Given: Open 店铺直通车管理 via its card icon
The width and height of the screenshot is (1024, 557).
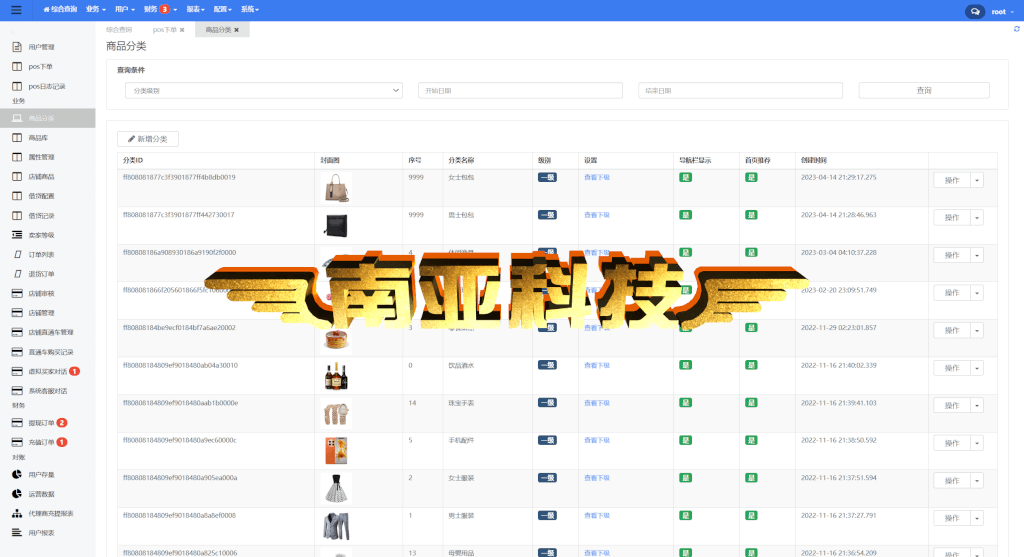Looking at the screenshot, I should tap(17, 332).
